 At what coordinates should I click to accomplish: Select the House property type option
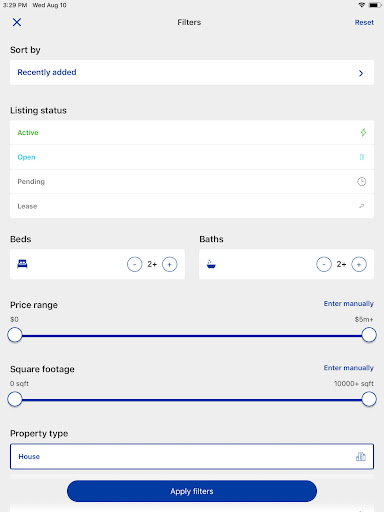192,456
